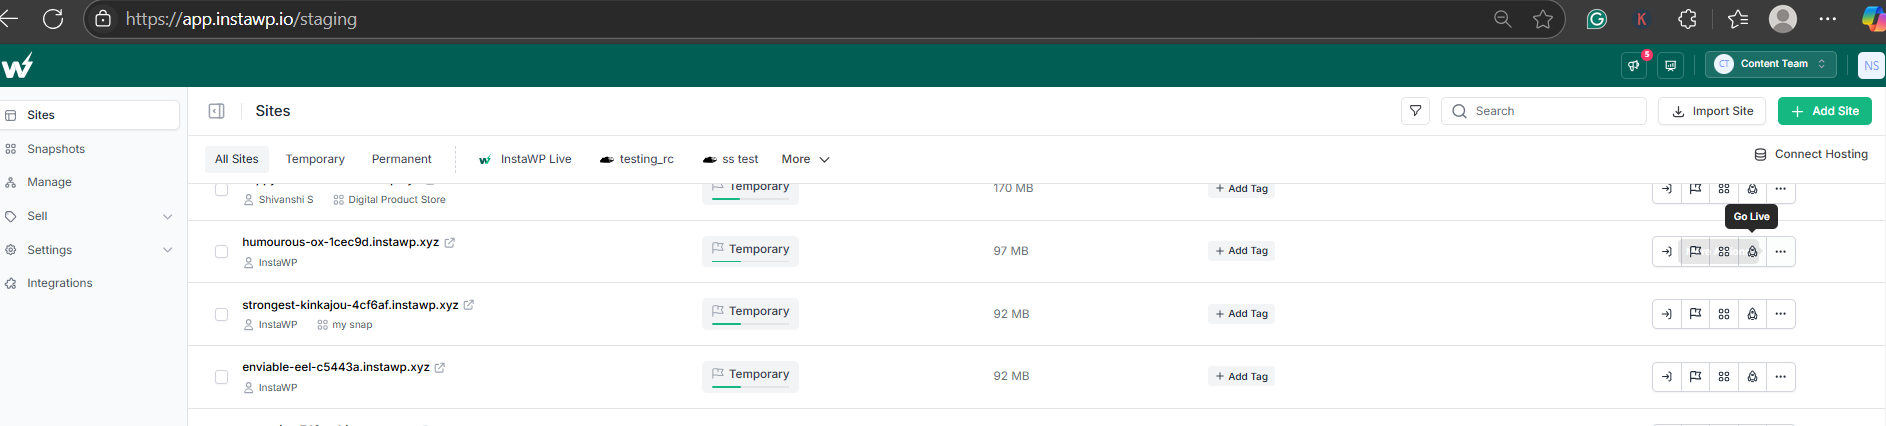The width and height of the screenshot is (1886, 426).
Task: Open enviable-eel-c5443a.instawp.xyz site name
Action: coord(336,367)
